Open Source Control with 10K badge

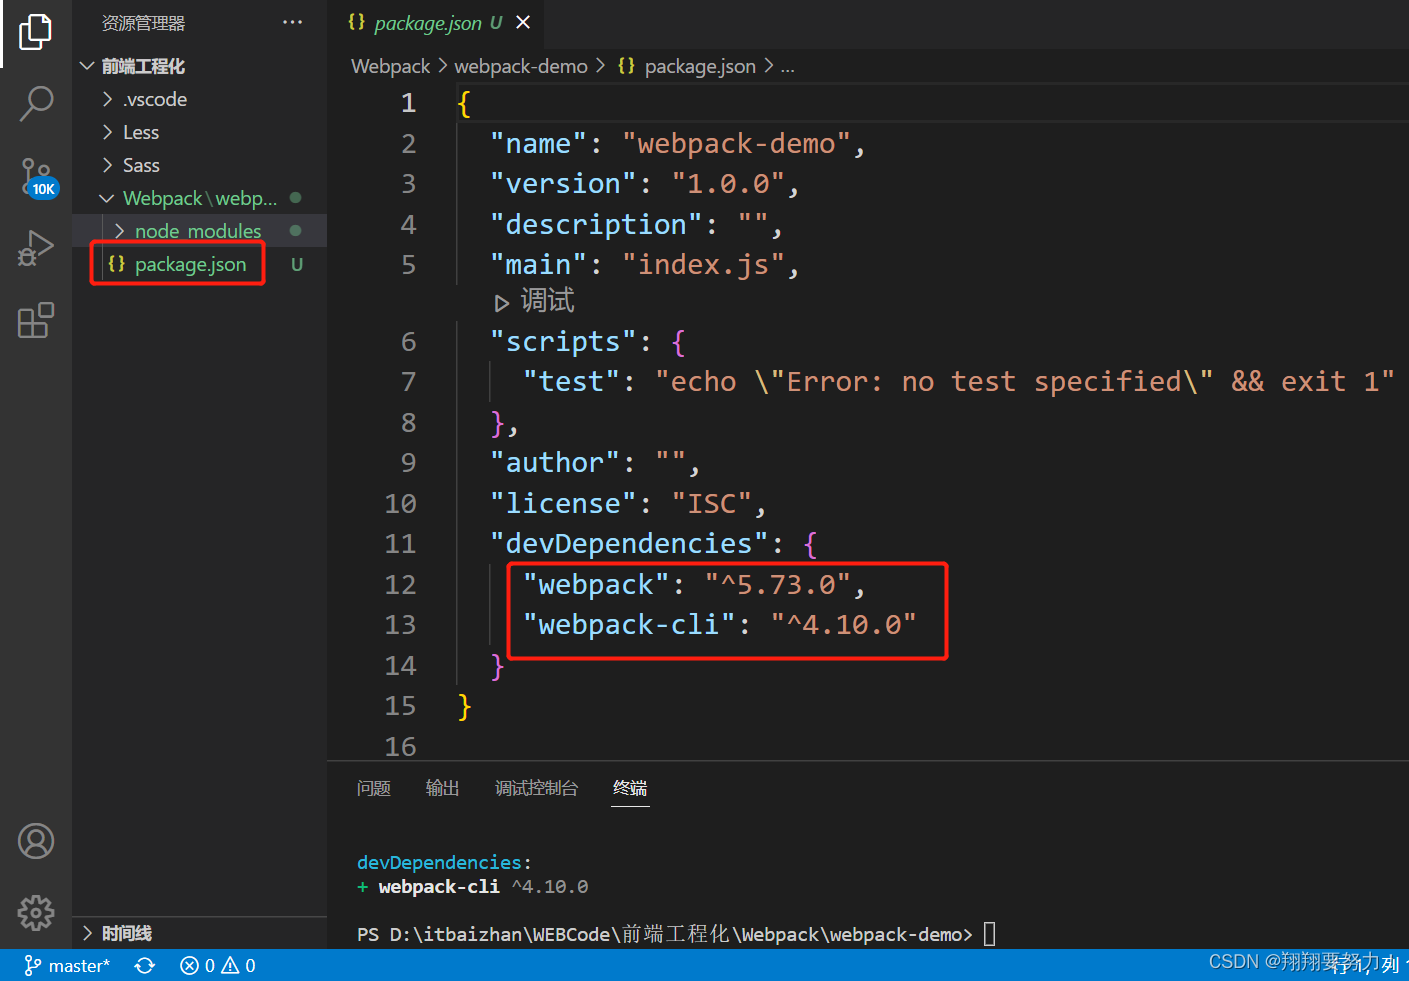(x=36, y=177)
